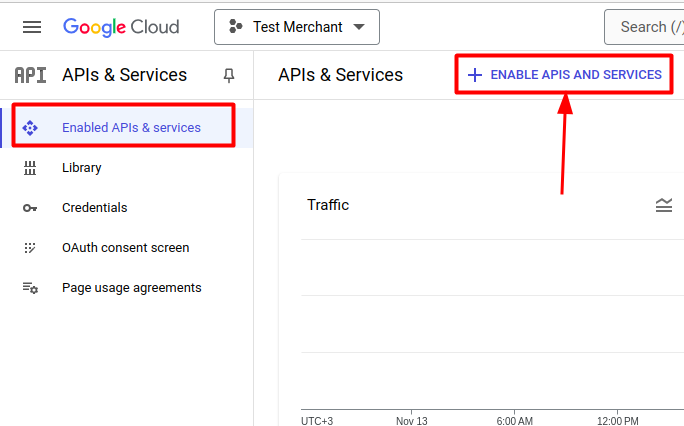Click the 12:00 PM axis label
This screenshot has width=684, height=426.
pyautogui.click(x=618, y=421)
